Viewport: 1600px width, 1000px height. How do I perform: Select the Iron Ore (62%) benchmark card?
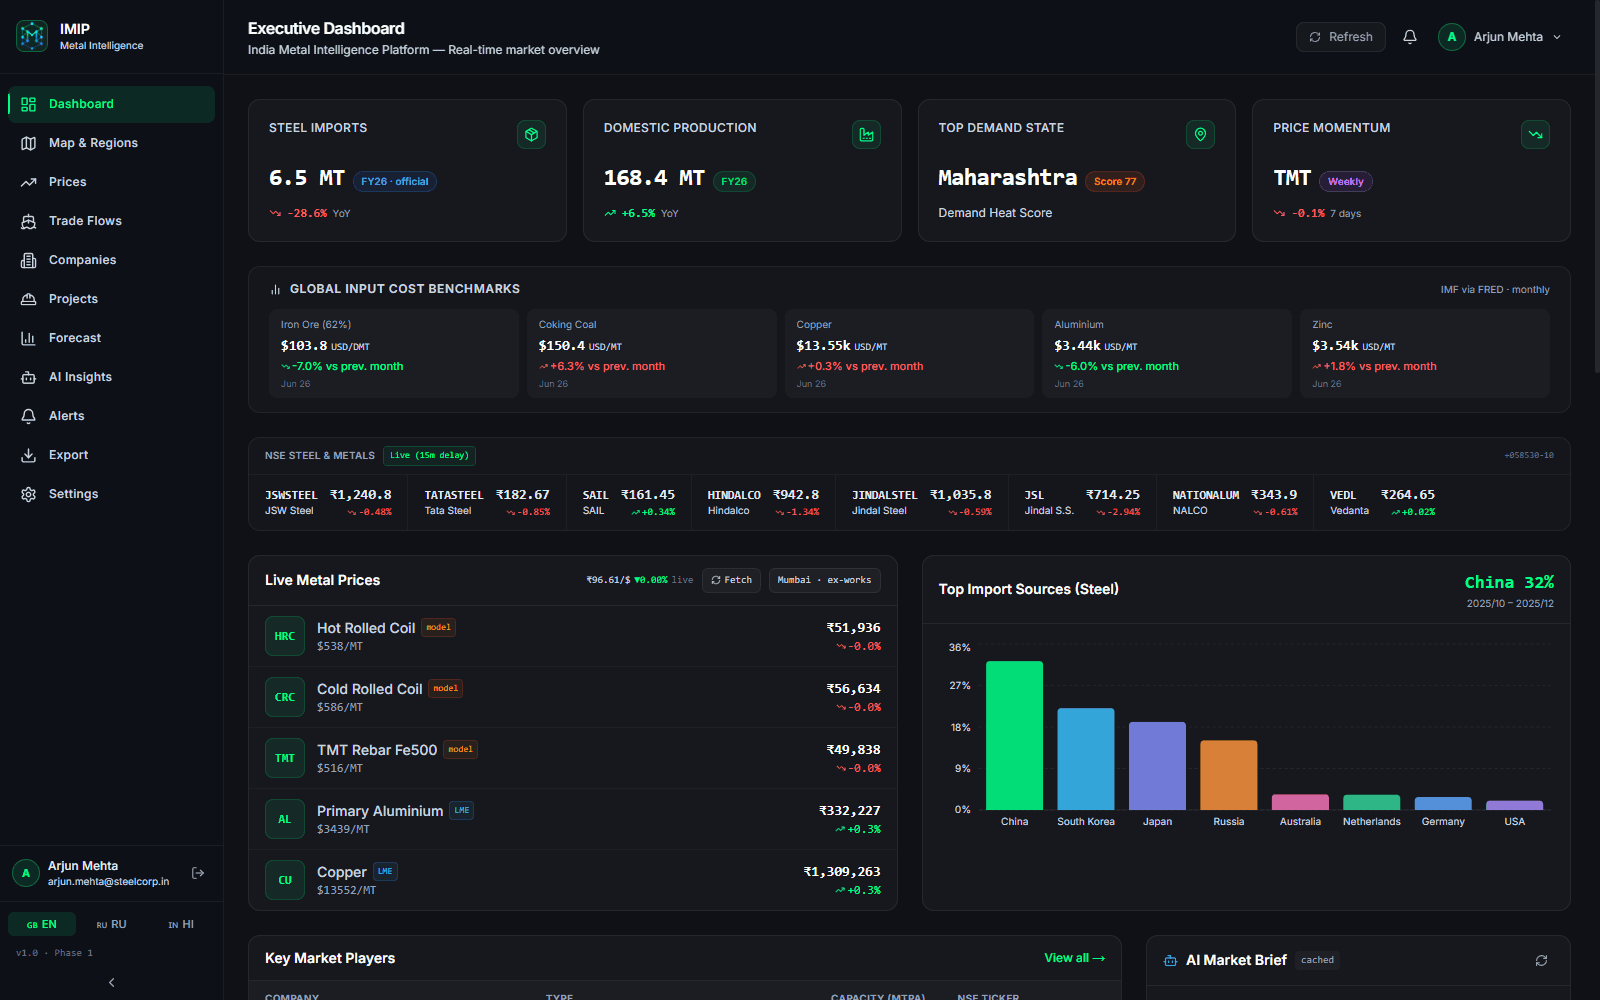pos(394,353)
